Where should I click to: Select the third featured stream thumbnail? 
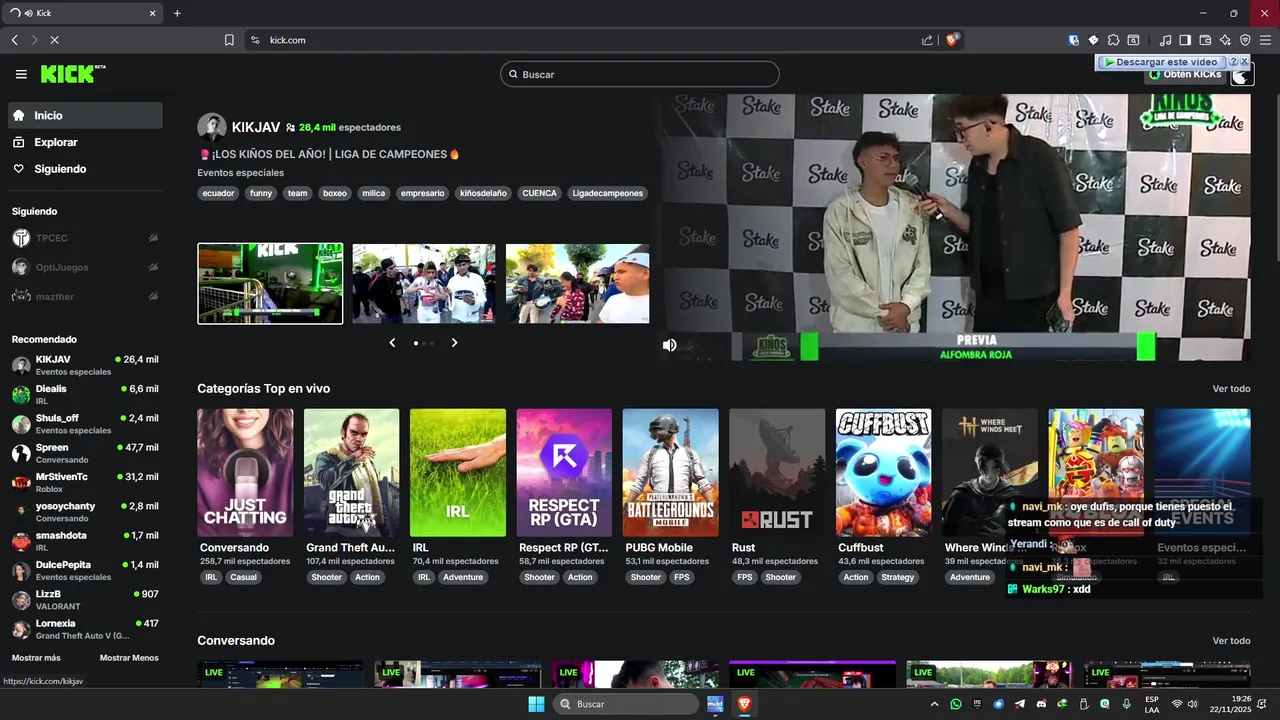(578, 283)
